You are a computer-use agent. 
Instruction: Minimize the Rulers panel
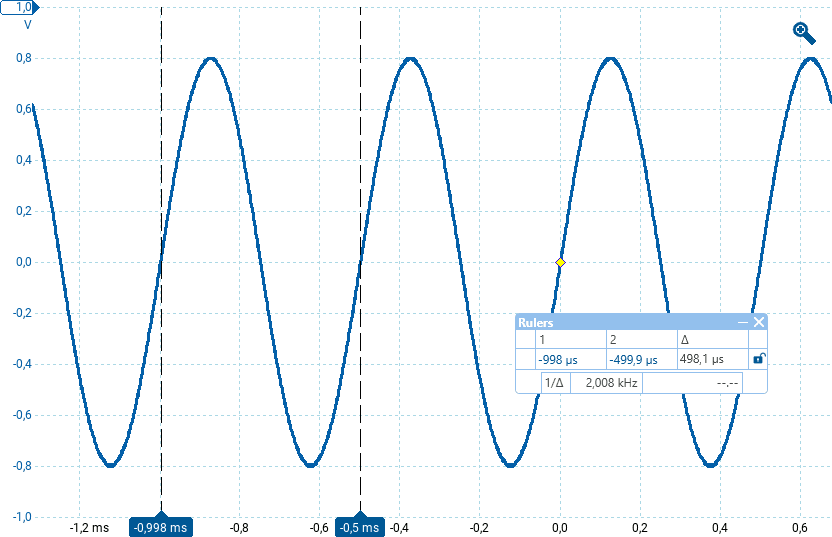[x=743, y=322]
